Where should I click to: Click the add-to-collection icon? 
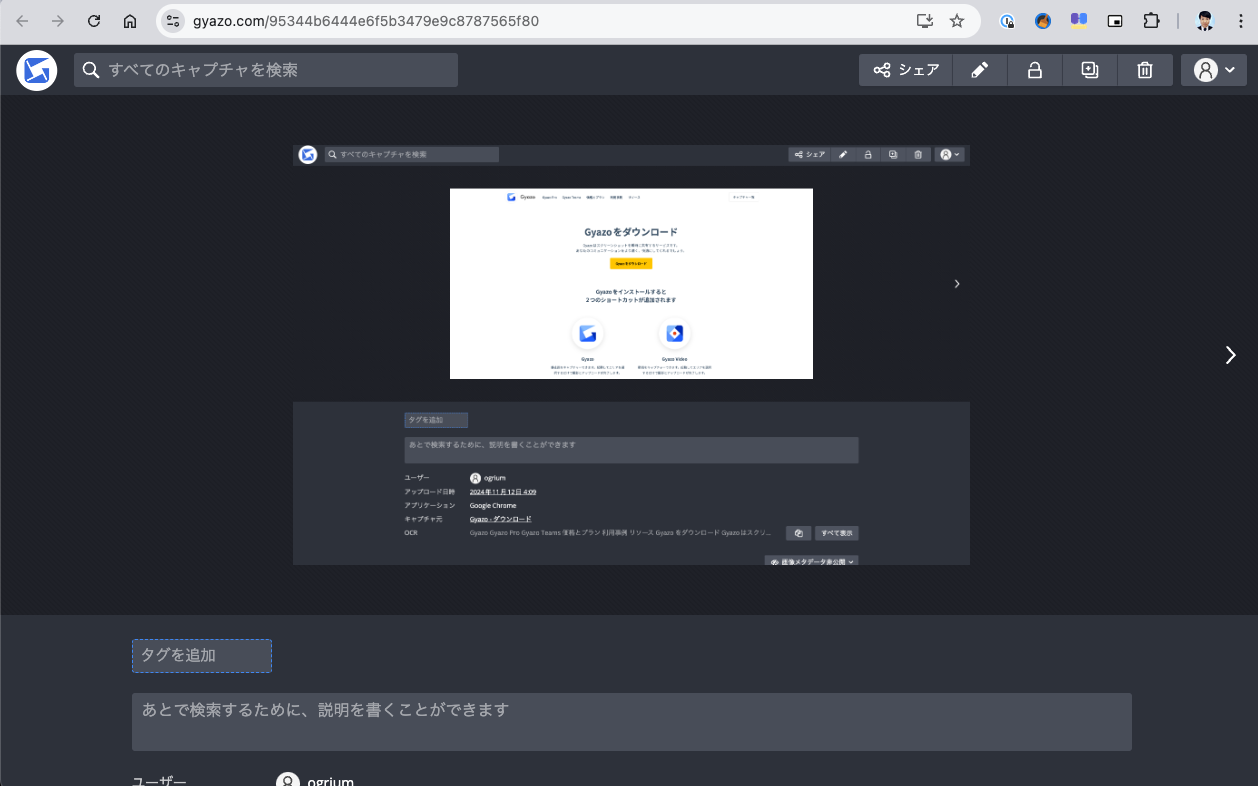pos(1090,70)
